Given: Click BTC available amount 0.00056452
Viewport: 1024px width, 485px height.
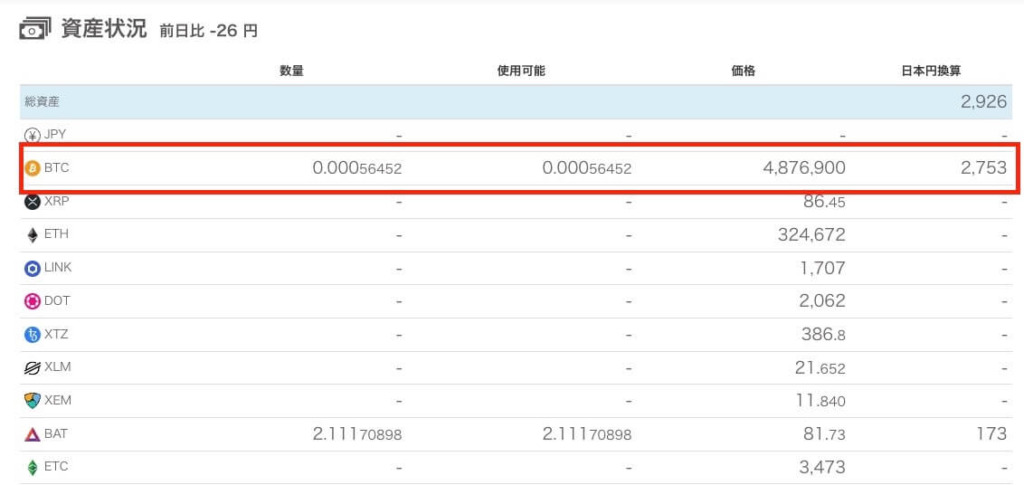Looking at the screenshot, I should pyautogui.click(x=587, y=168).
